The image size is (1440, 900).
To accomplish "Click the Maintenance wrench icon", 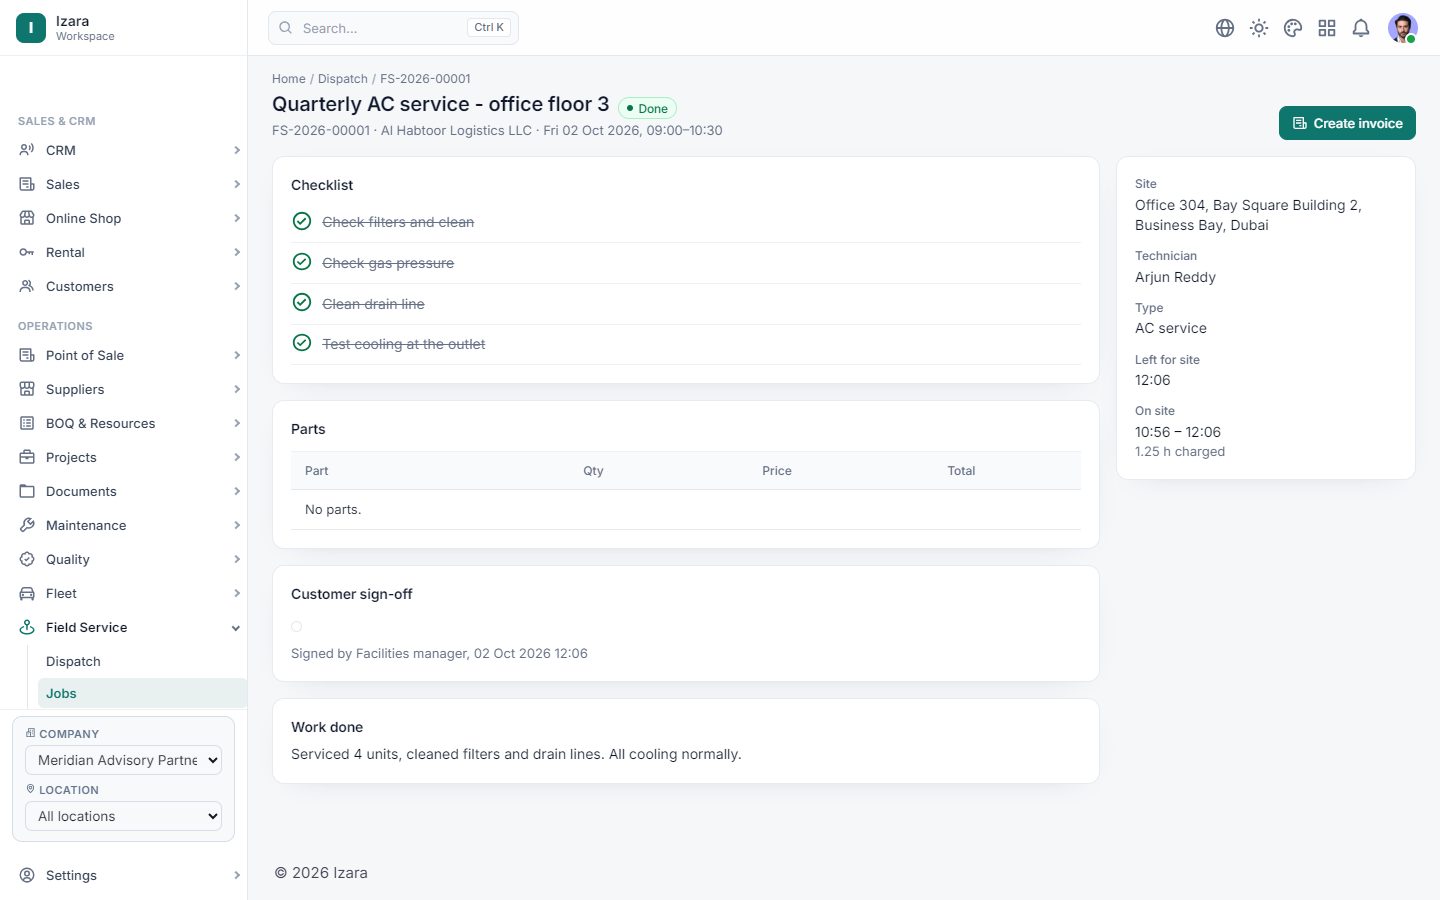I will 27,525.
